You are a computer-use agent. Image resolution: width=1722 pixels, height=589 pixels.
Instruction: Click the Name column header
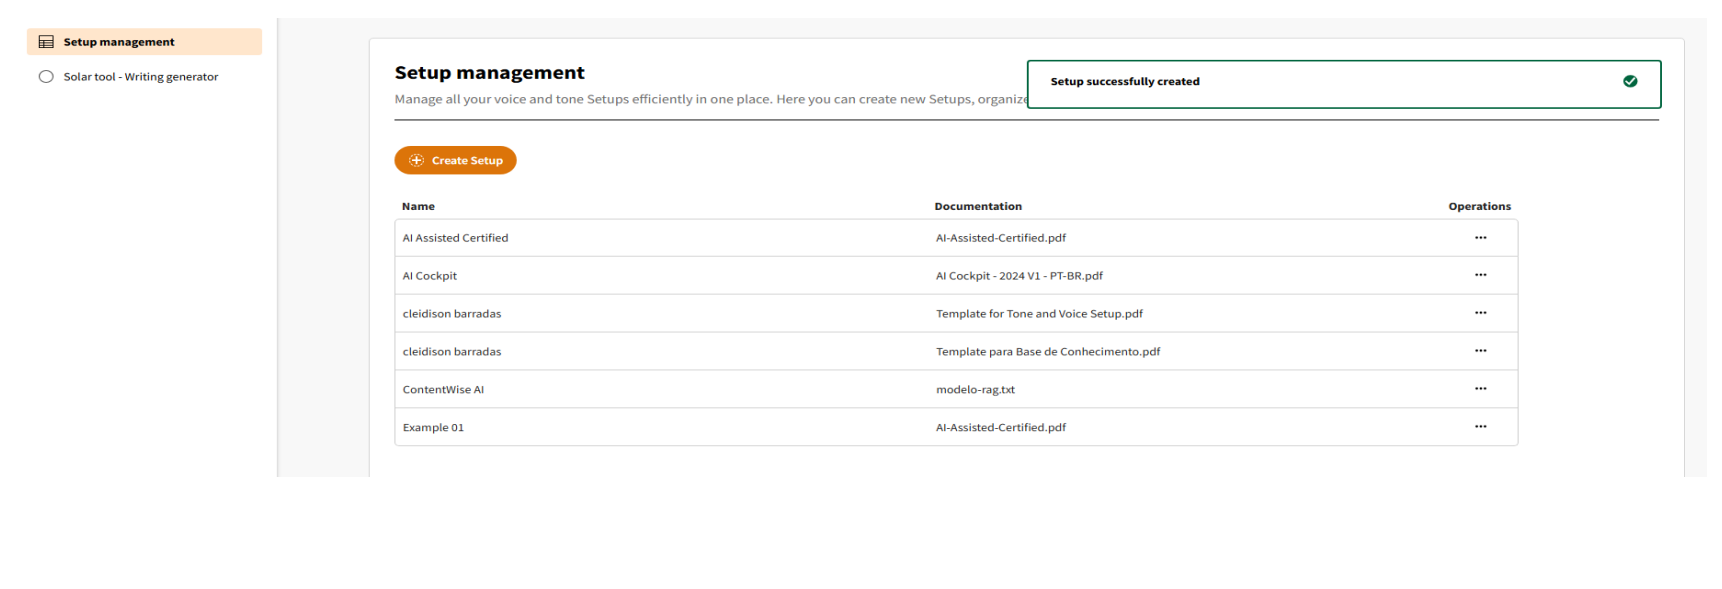pyautogui.click(x=418, y=207)
